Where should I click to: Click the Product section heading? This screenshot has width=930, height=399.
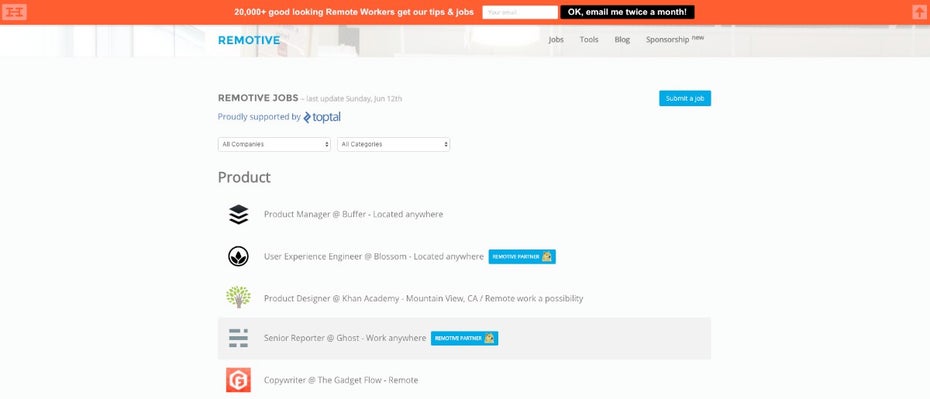(244, 177)
